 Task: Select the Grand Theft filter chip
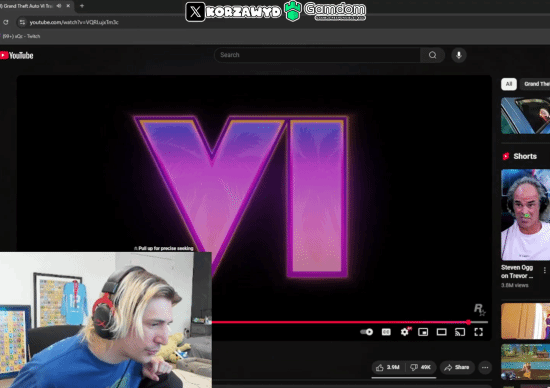[x=536, y=84]
